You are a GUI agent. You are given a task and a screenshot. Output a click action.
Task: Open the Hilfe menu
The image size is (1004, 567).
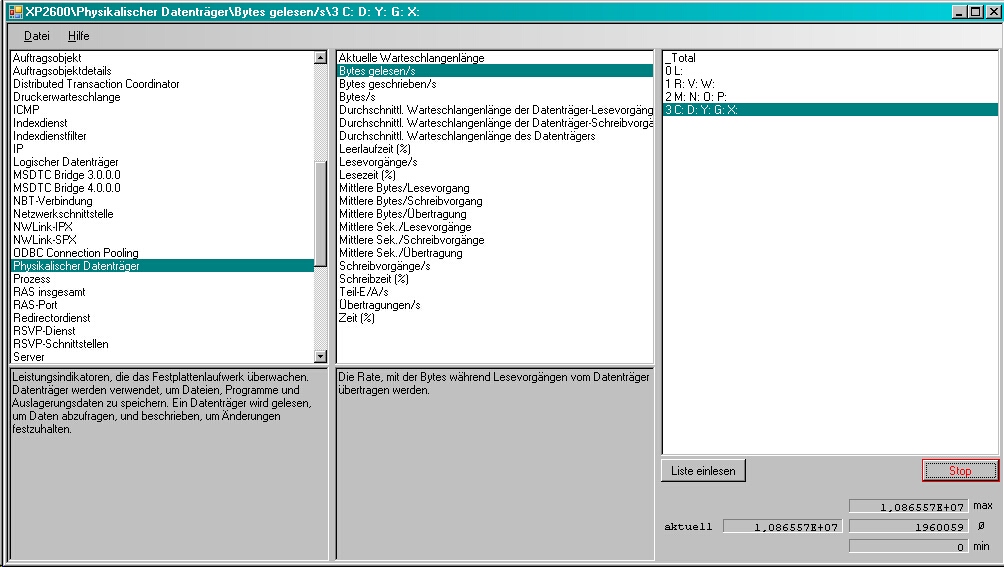click(78, 36)
